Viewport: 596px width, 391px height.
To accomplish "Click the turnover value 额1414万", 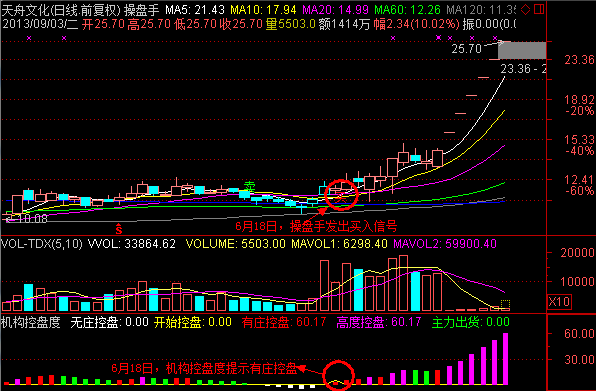I will pos(344,24).
